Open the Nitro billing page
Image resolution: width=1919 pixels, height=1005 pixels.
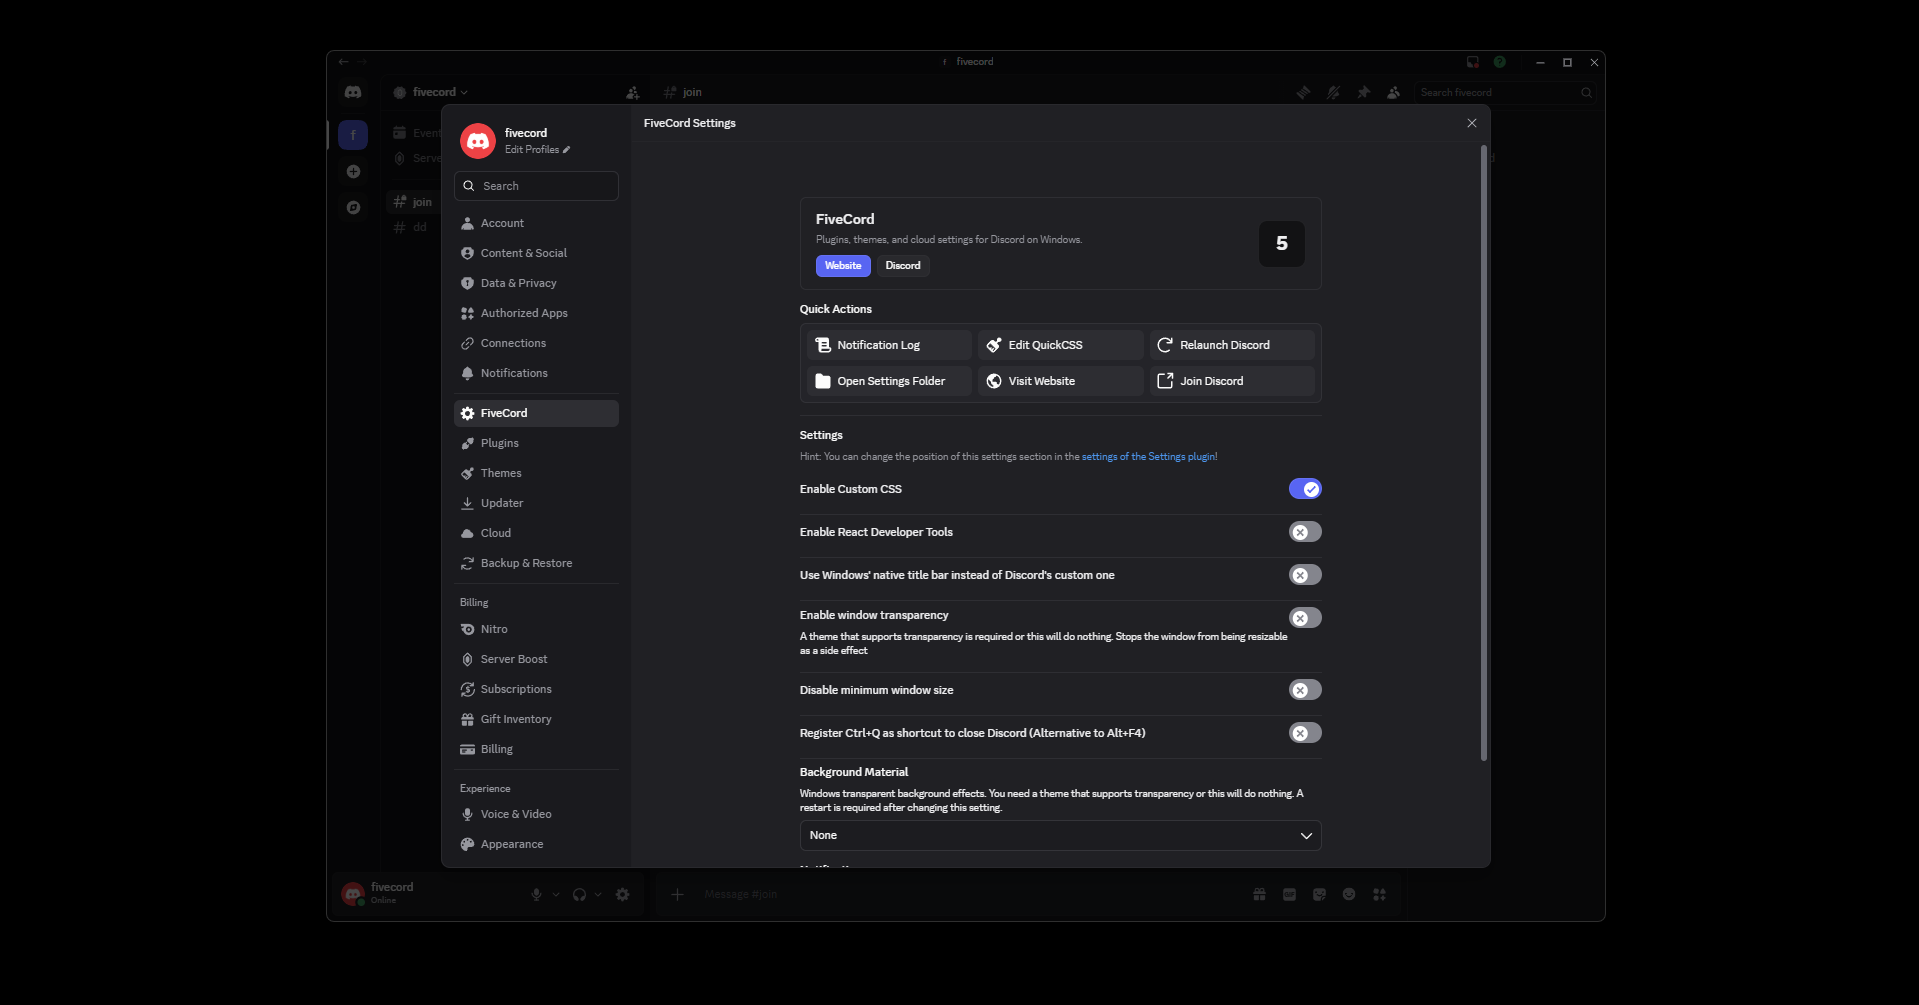coord(536,629)
